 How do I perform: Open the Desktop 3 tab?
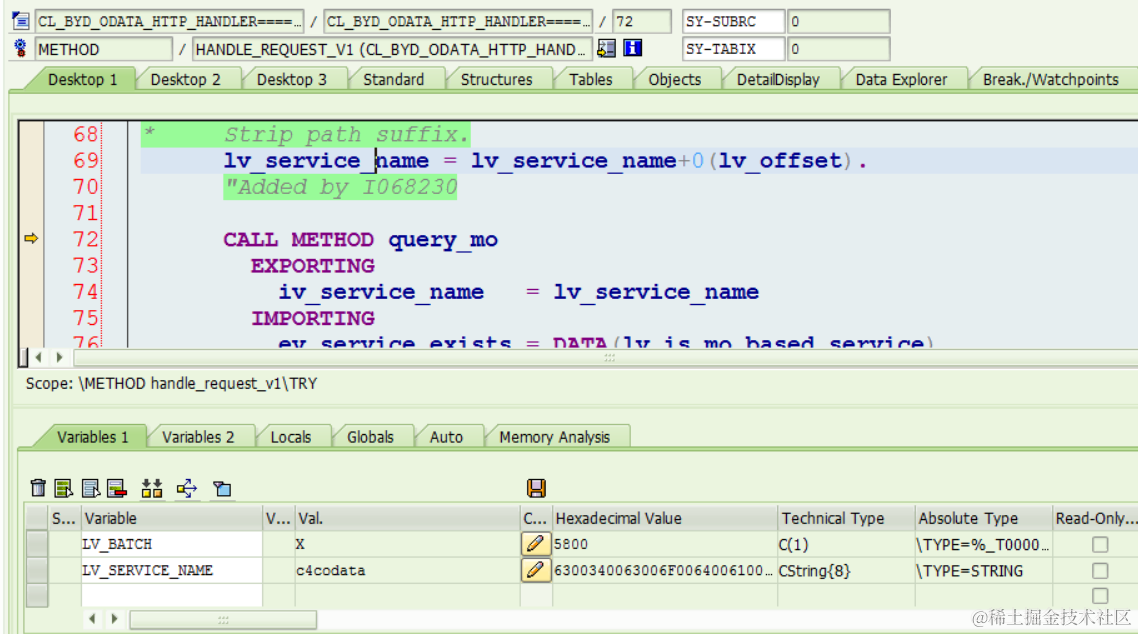click(x=292, y=79)
